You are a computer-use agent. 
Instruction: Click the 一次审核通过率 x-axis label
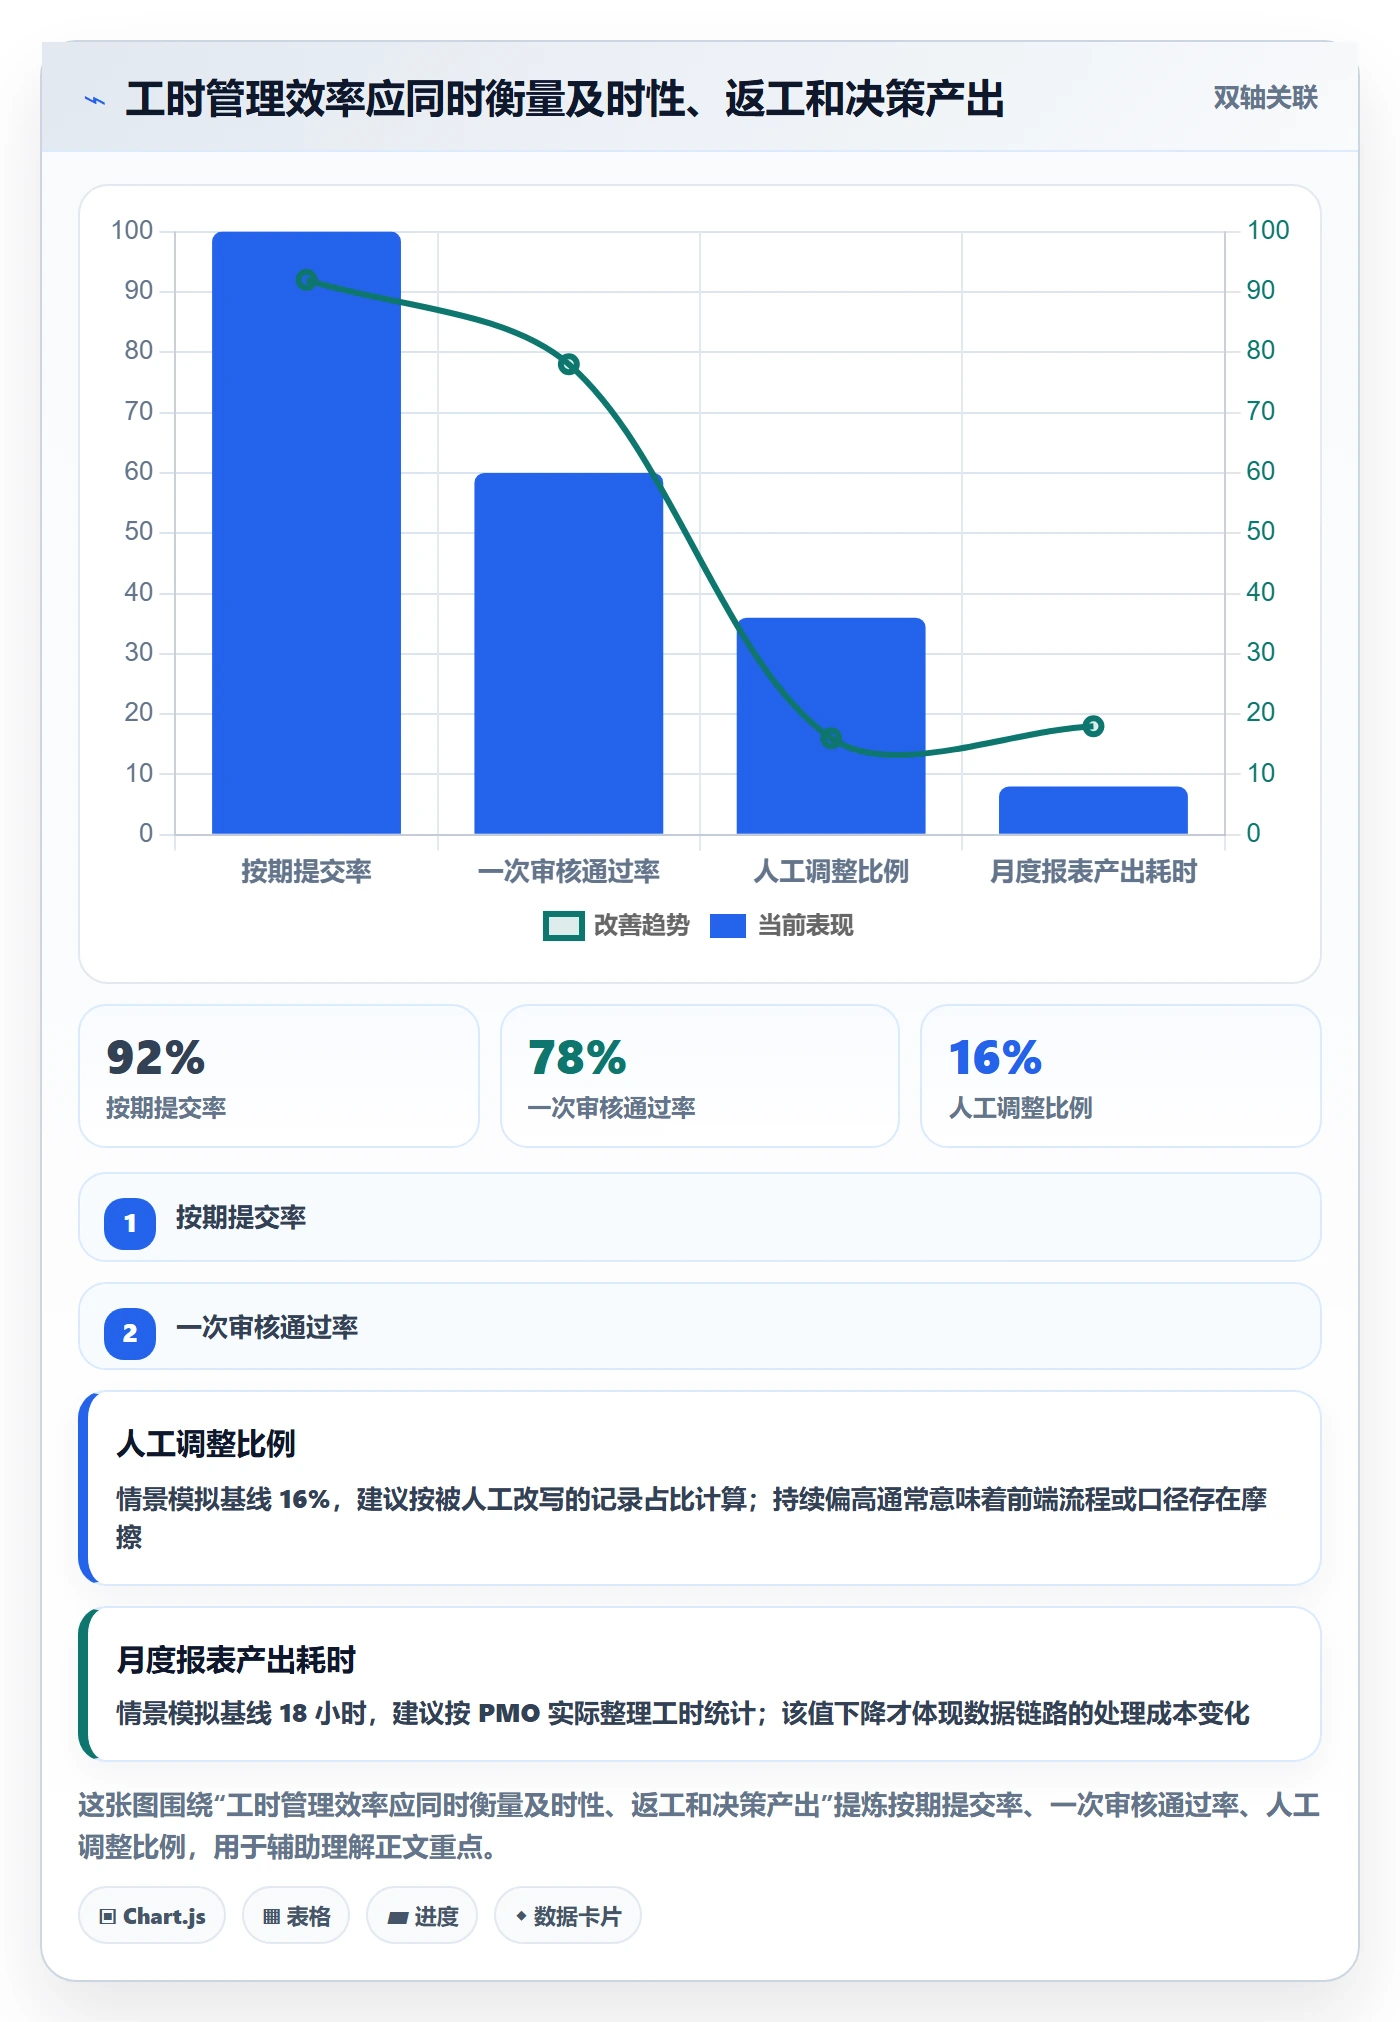pyautogui.click(x=569, y=872)
